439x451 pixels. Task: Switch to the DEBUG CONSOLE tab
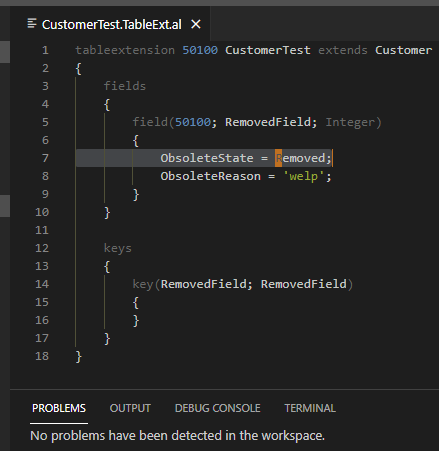coord(218,408)
